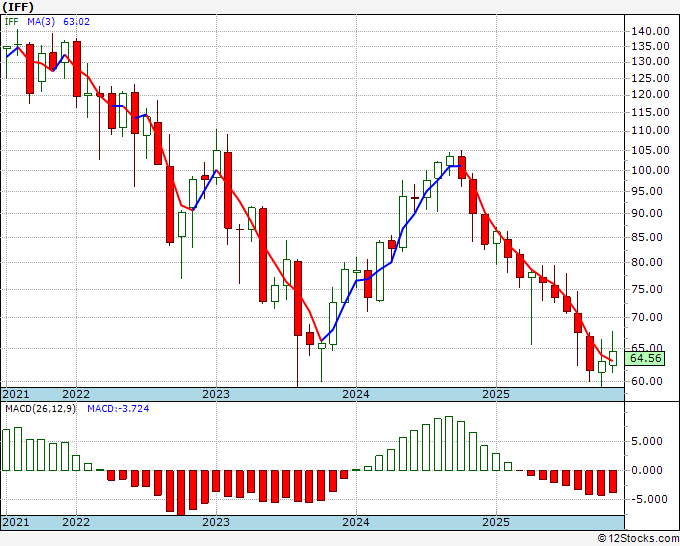Click 2021 on the price chart timeline

pos(16,394)
